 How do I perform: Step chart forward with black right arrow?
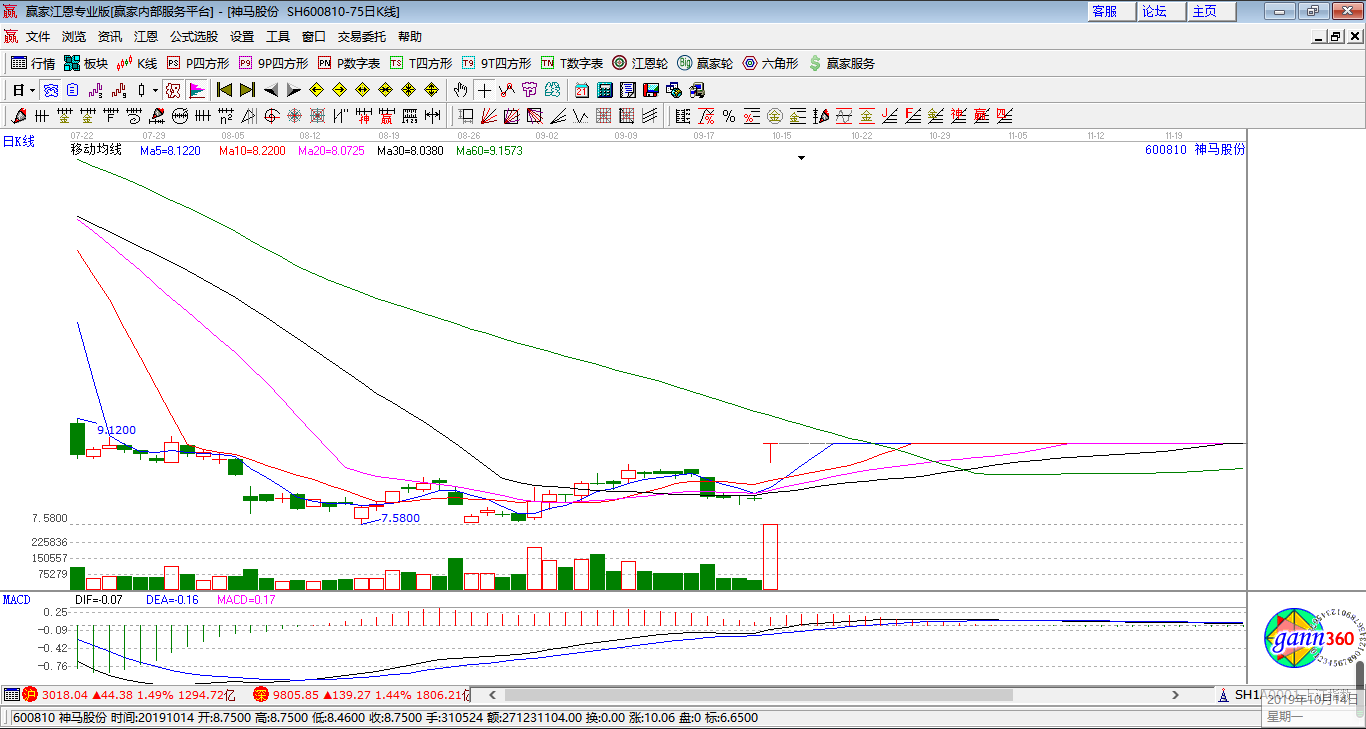point(293,90)
